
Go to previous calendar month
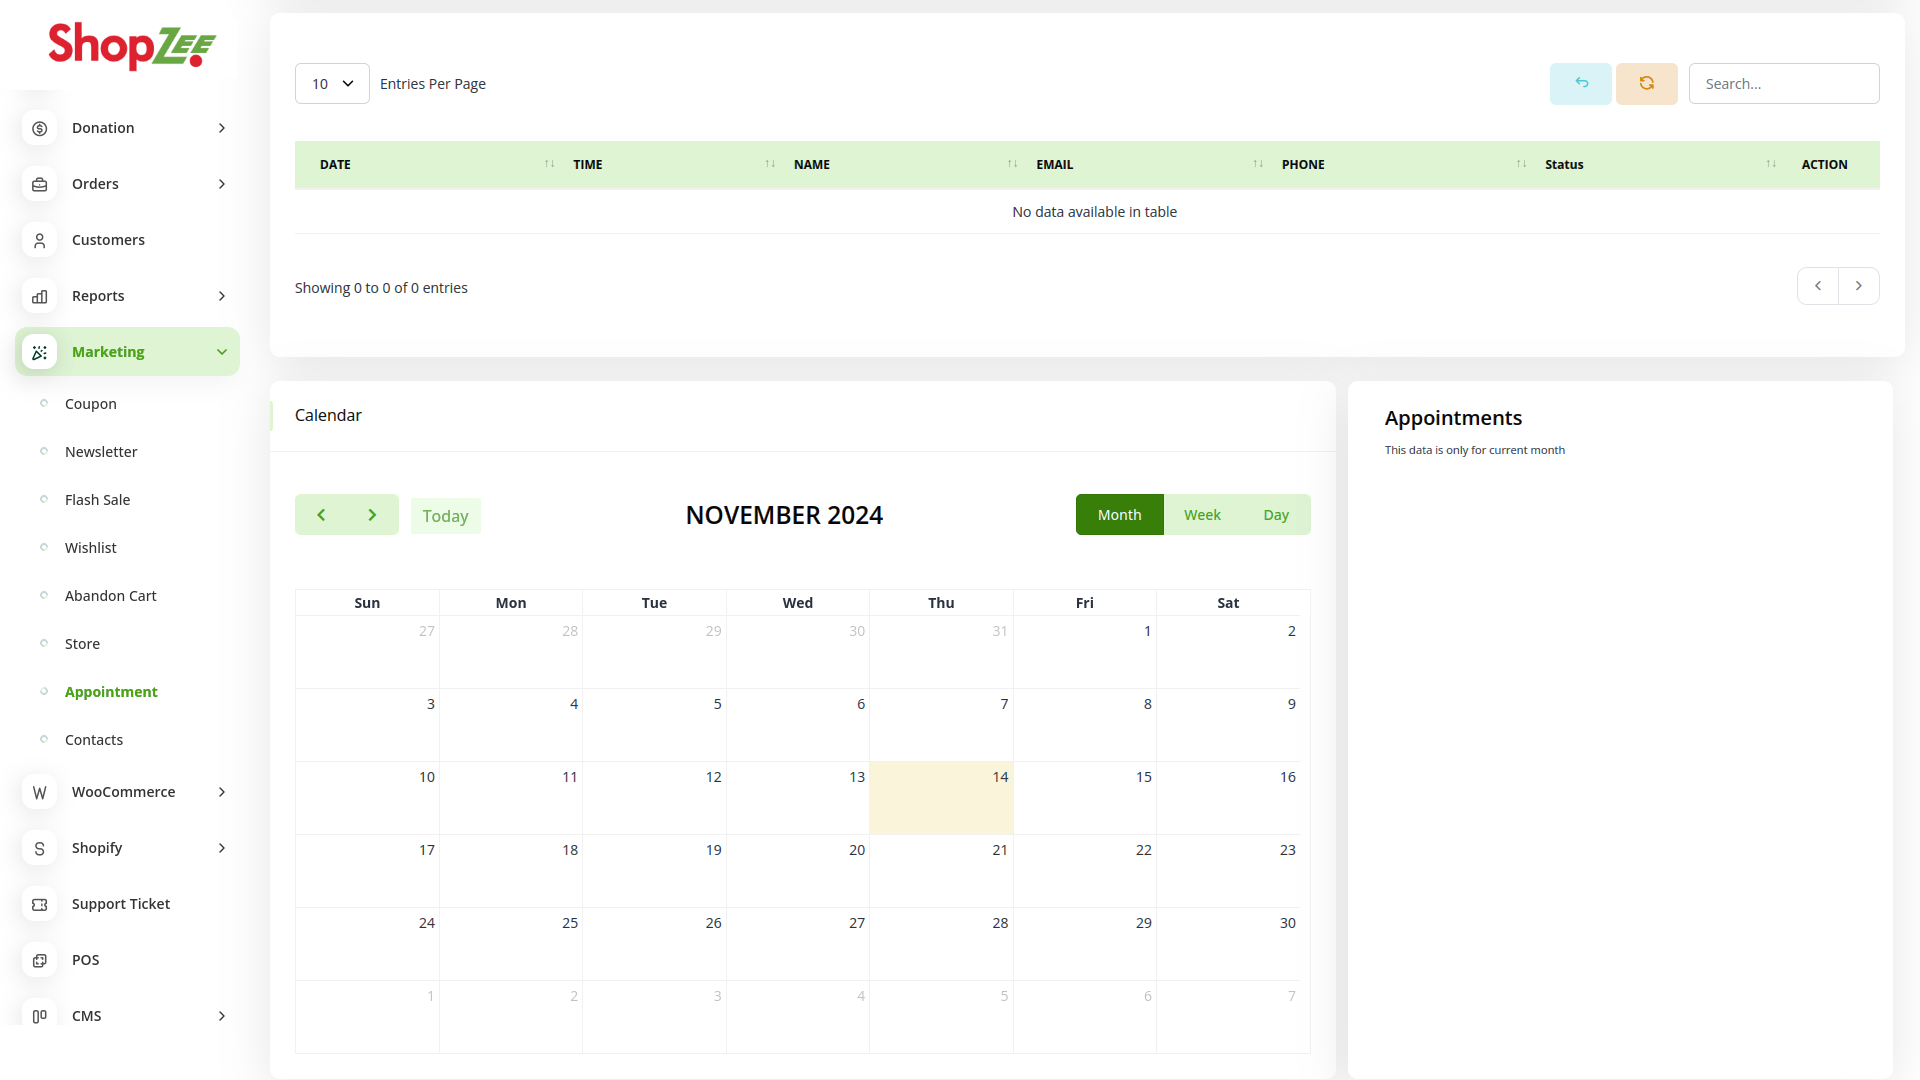(x=321, y=515)
